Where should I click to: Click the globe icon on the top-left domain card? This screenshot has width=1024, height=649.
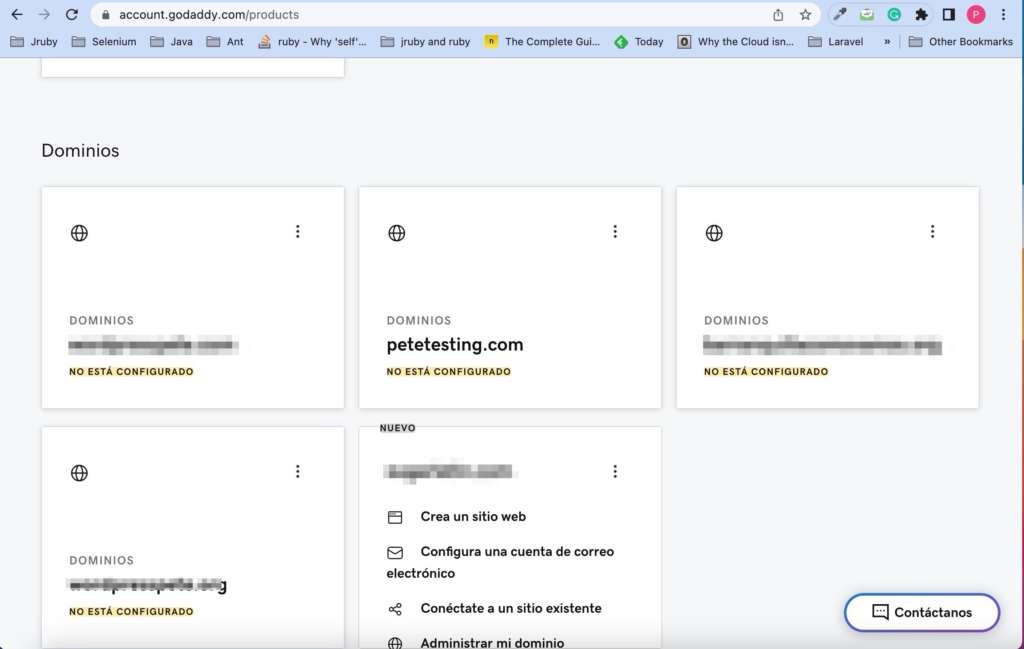[80, 233]
